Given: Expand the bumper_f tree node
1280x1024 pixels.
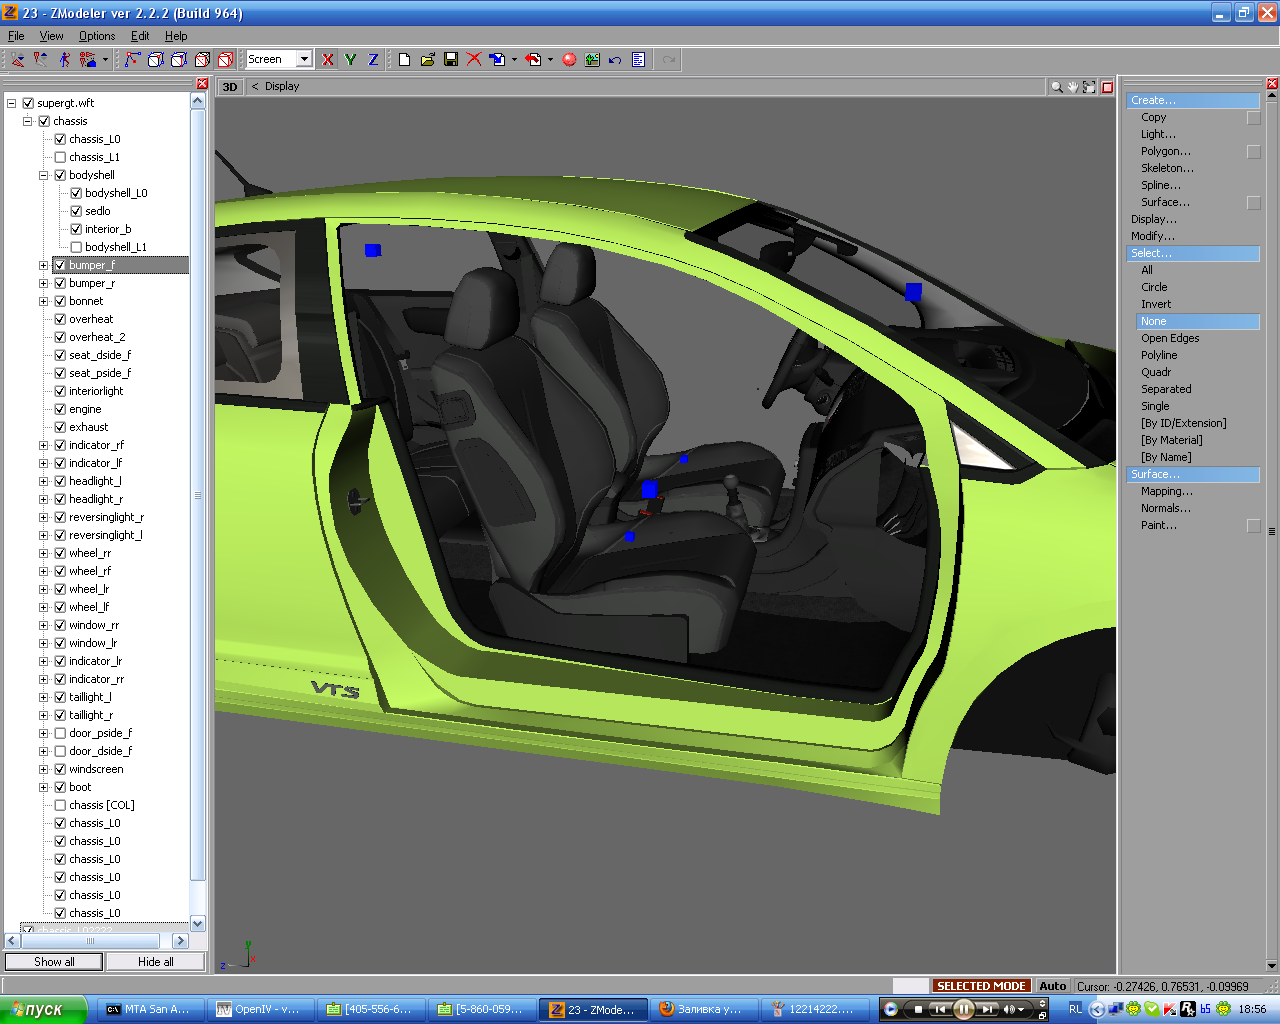Looking at the screenshot, I should tap(44, 265).
